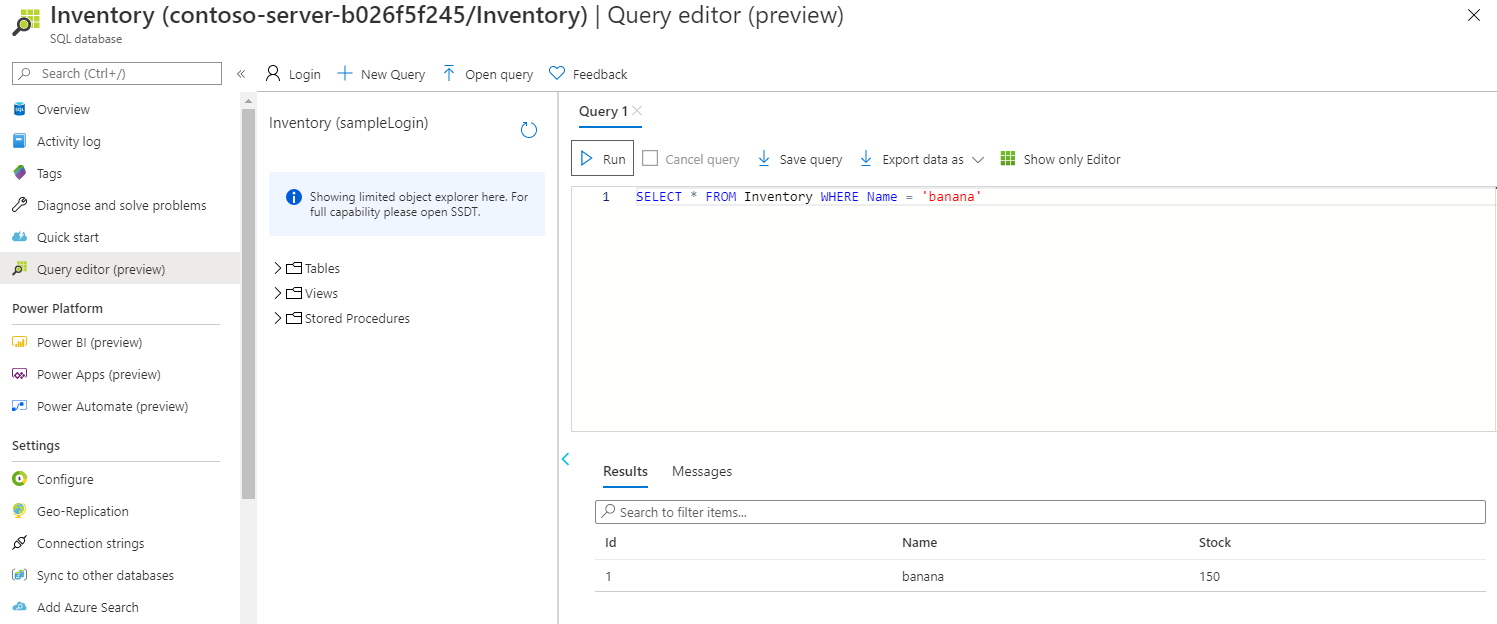Click the Search to filter items field
The image size is (1497, 624).
1040,511
